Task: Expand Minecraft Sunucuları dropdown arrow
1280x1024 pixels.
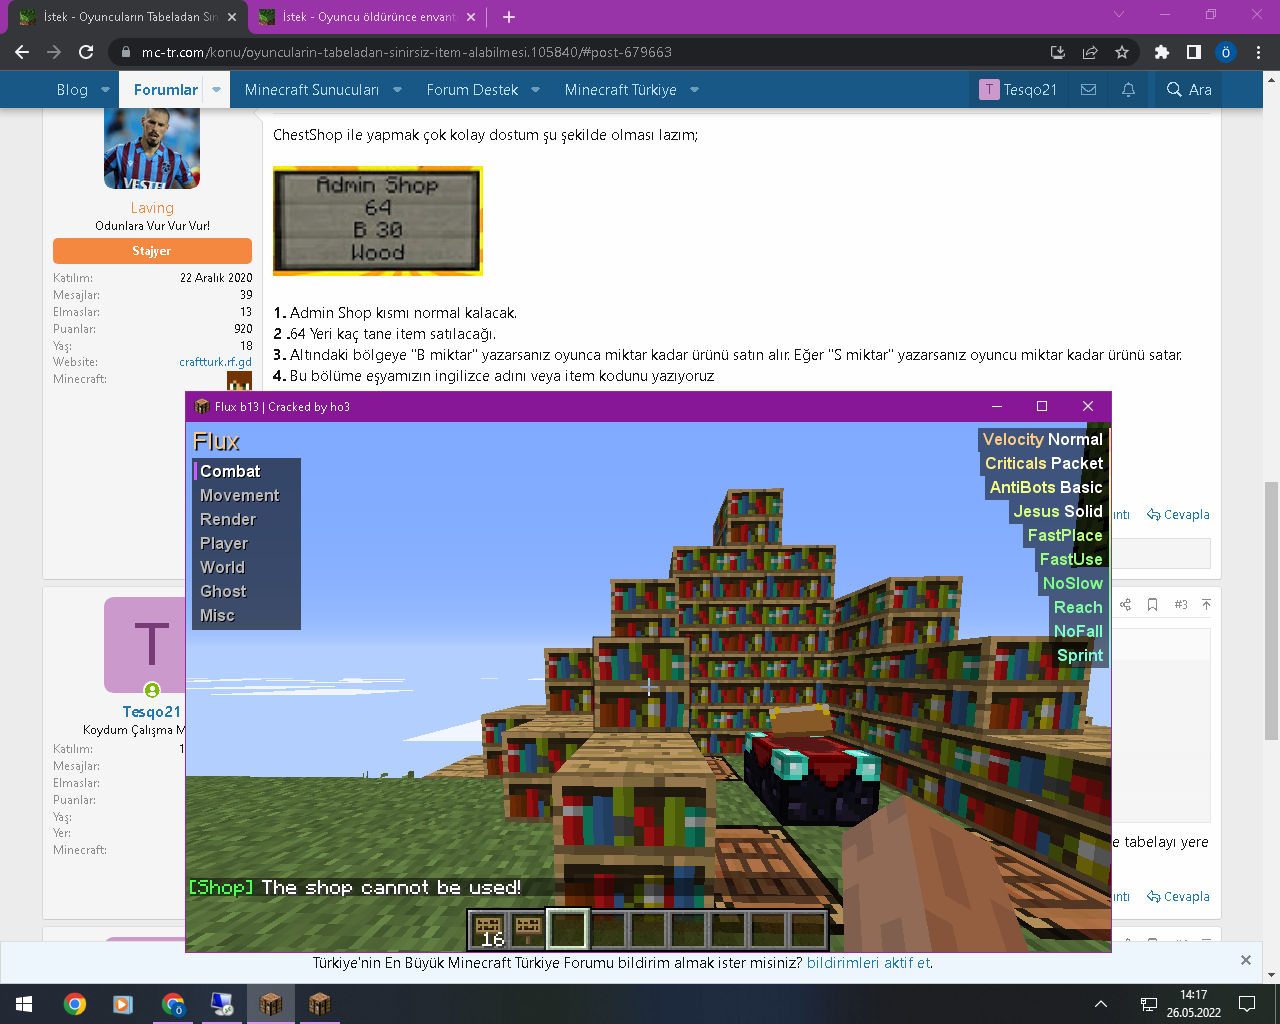Action: (397, 89)
